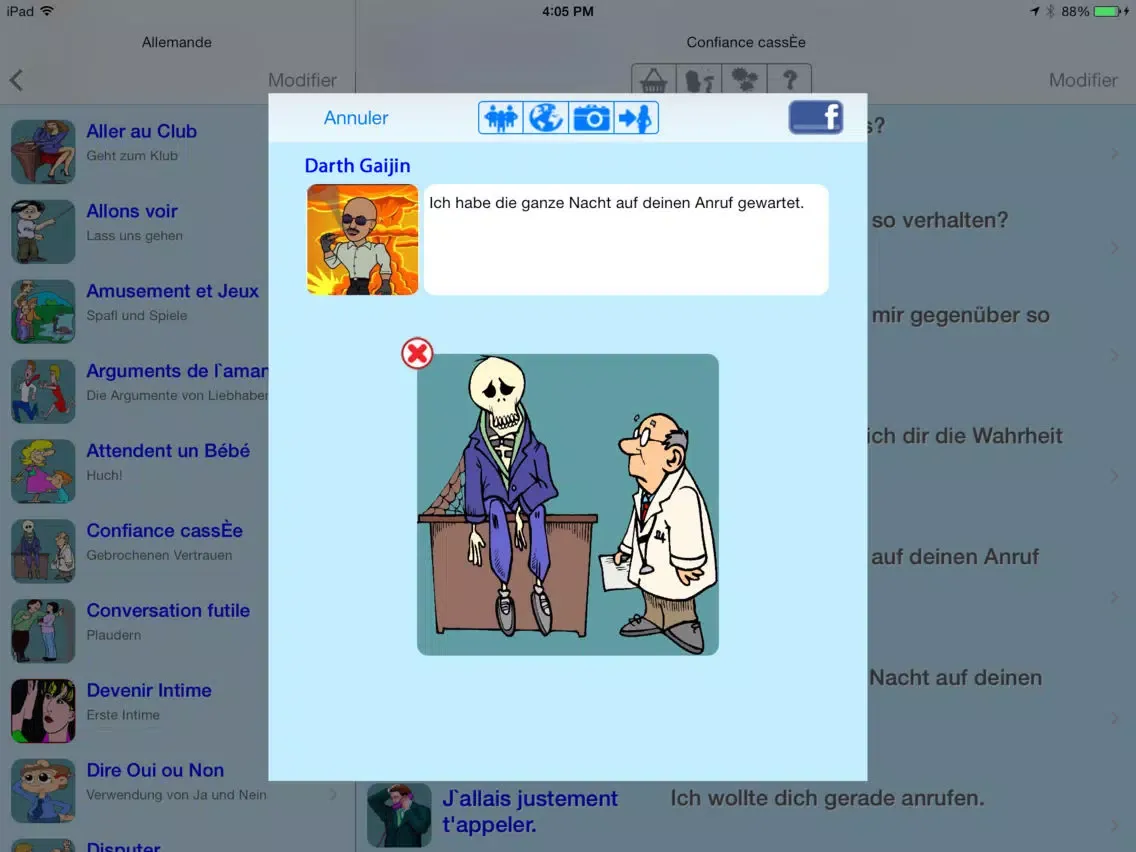Tap the Dire Oui ou Non thumbnail icon
Image resolution: width=1136 pixels, height=852 pixels.
43,790
